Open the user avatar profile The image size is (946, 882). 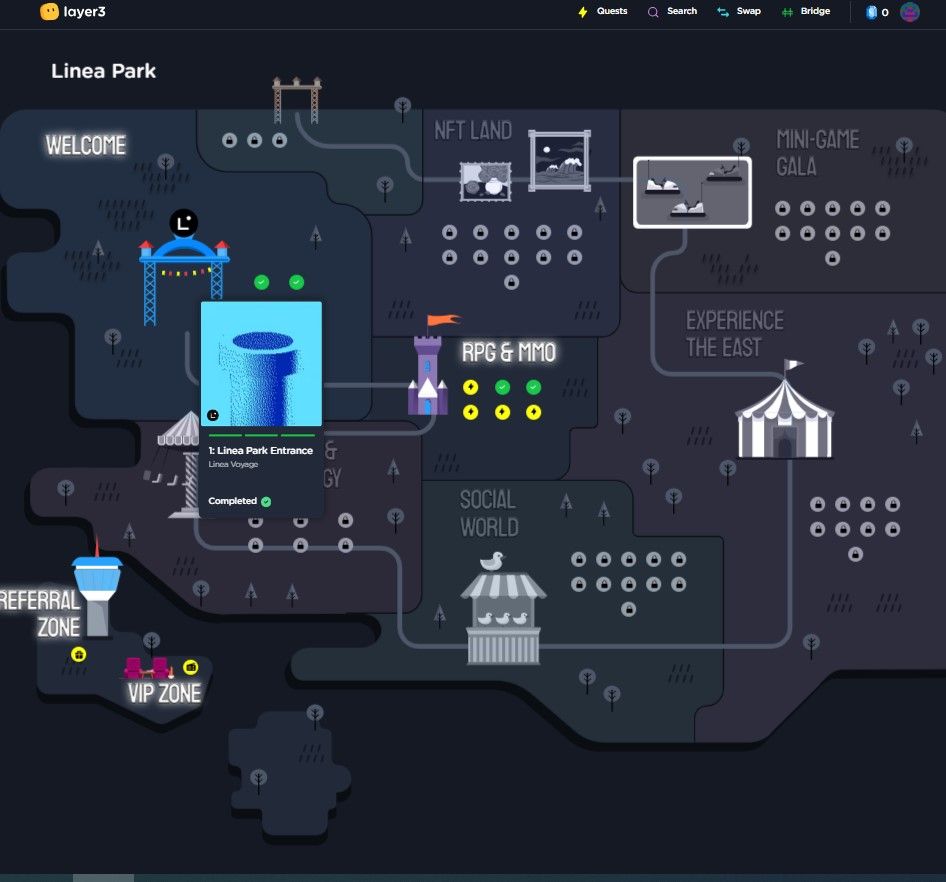(909, 11)
